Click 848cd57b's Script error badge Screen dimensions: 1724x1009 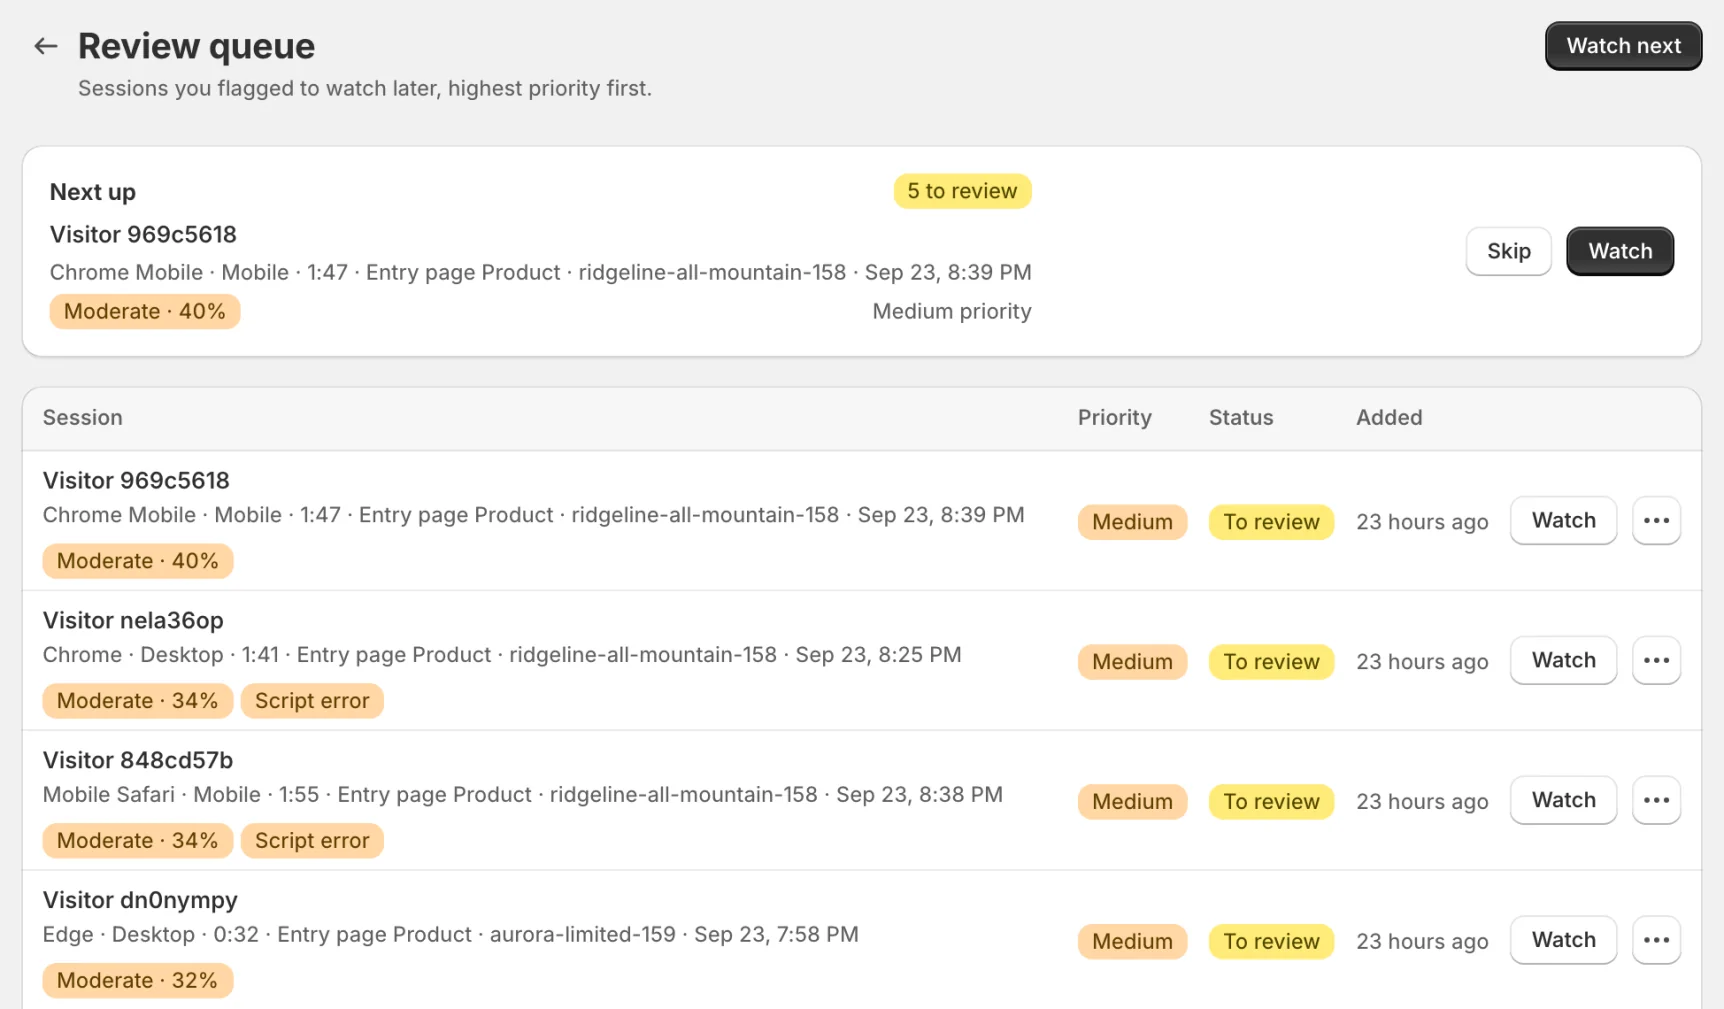(312, 841)
